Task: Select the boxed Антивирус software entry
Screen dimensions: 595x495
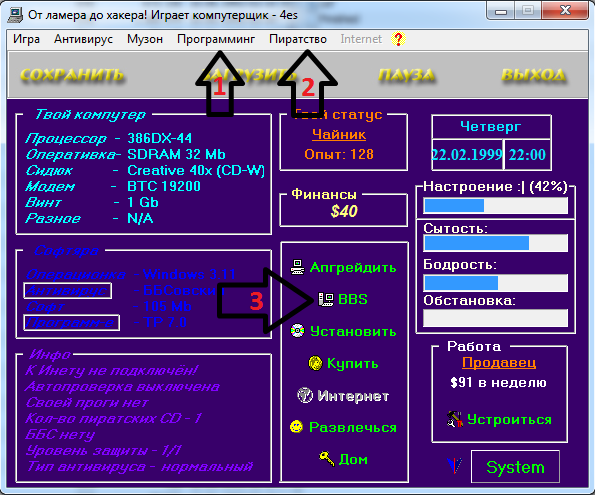Action: click(x=68, y=291)
